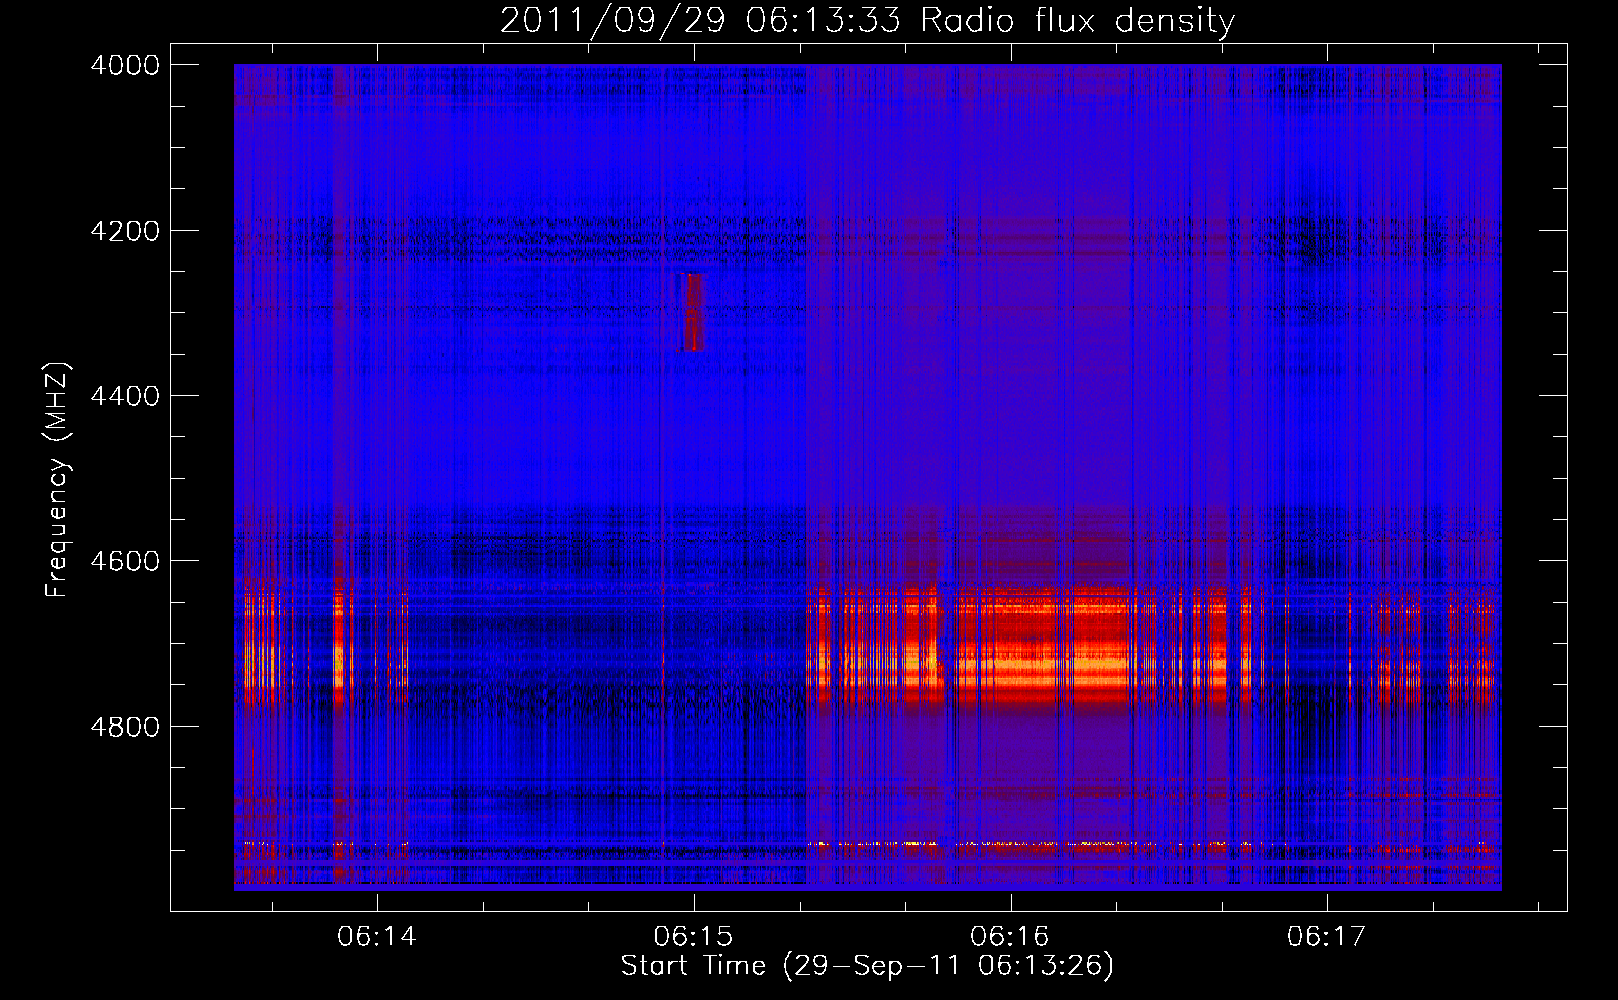Click the 4000 frequency tick label
The width and height of the screenshot is (1618, 1000).
(x=125, y=65)
